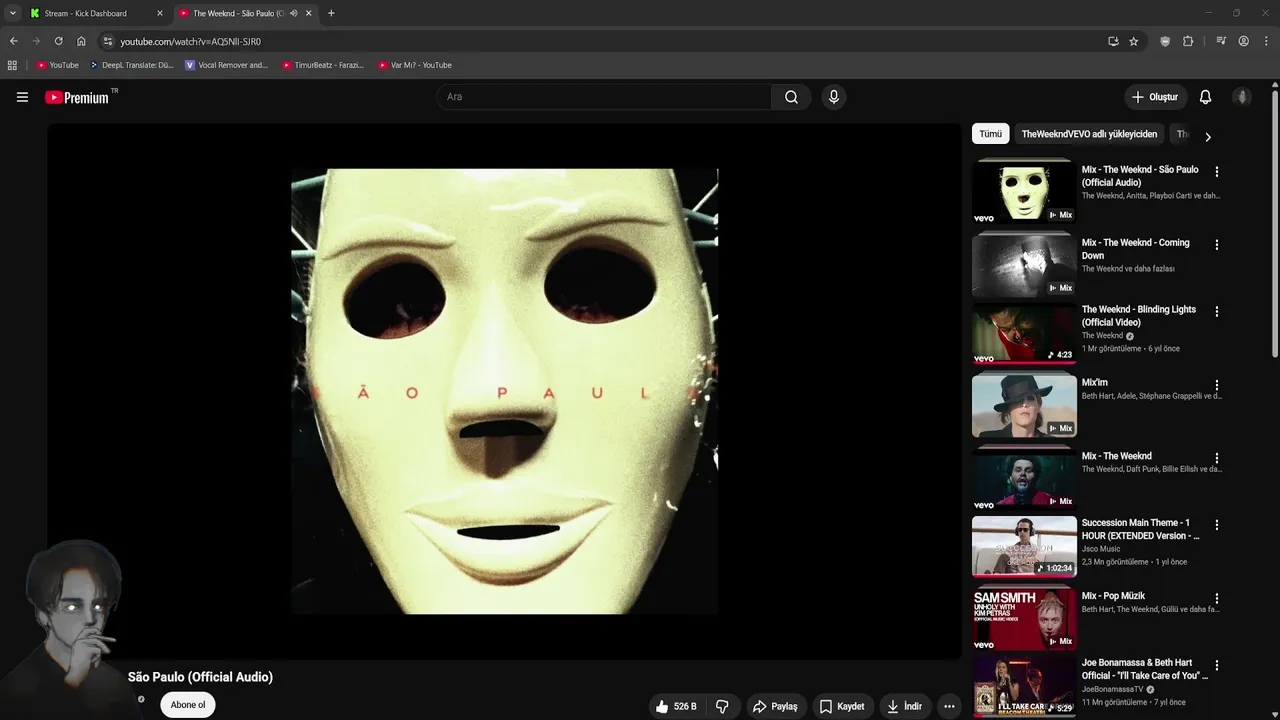Reload the page

(58, 41)
